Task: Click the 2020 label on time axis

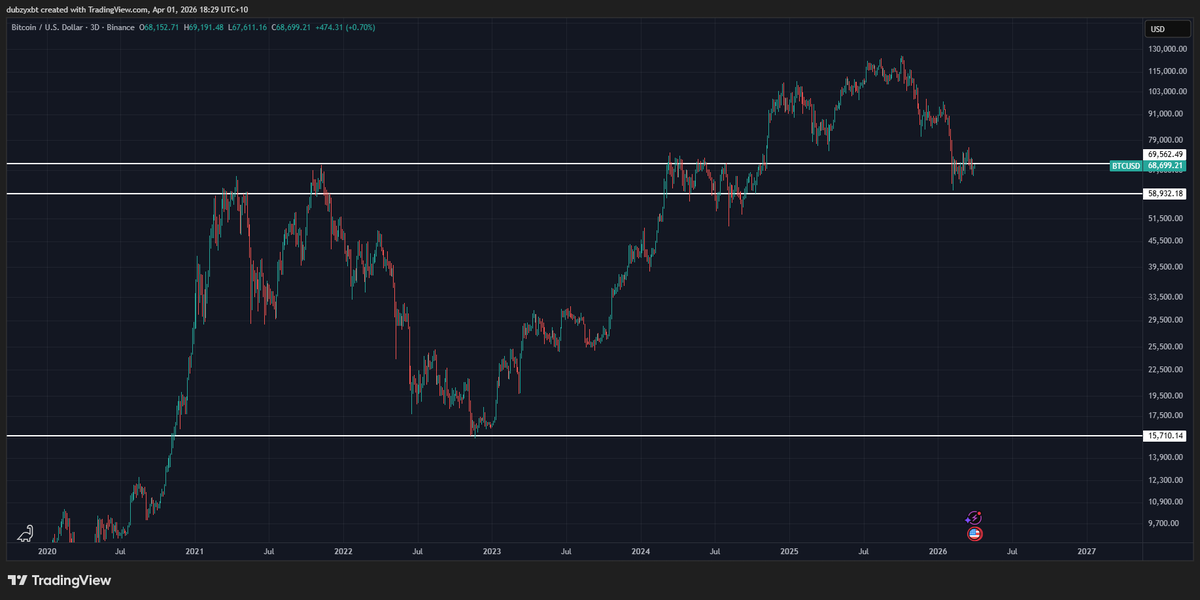Action: [47, 551]
